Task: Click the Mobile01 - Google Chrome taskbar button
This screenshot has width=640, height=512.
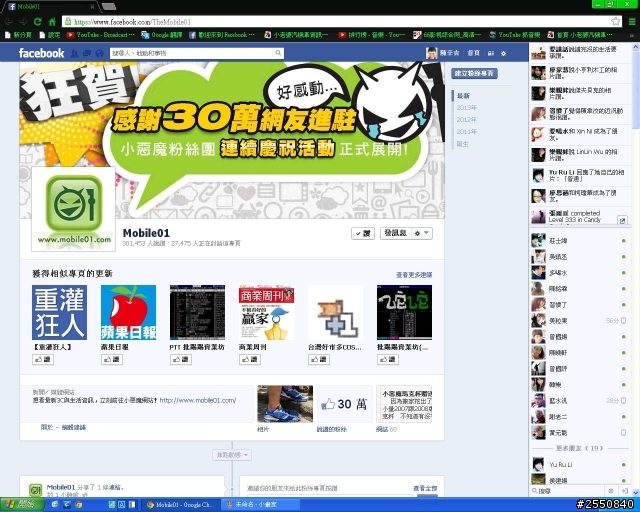Action: [182, 505]
